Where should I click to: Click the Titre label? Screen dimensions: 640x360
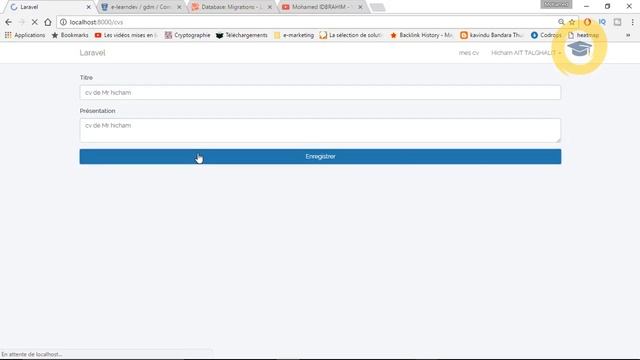(x=86, y=78)
